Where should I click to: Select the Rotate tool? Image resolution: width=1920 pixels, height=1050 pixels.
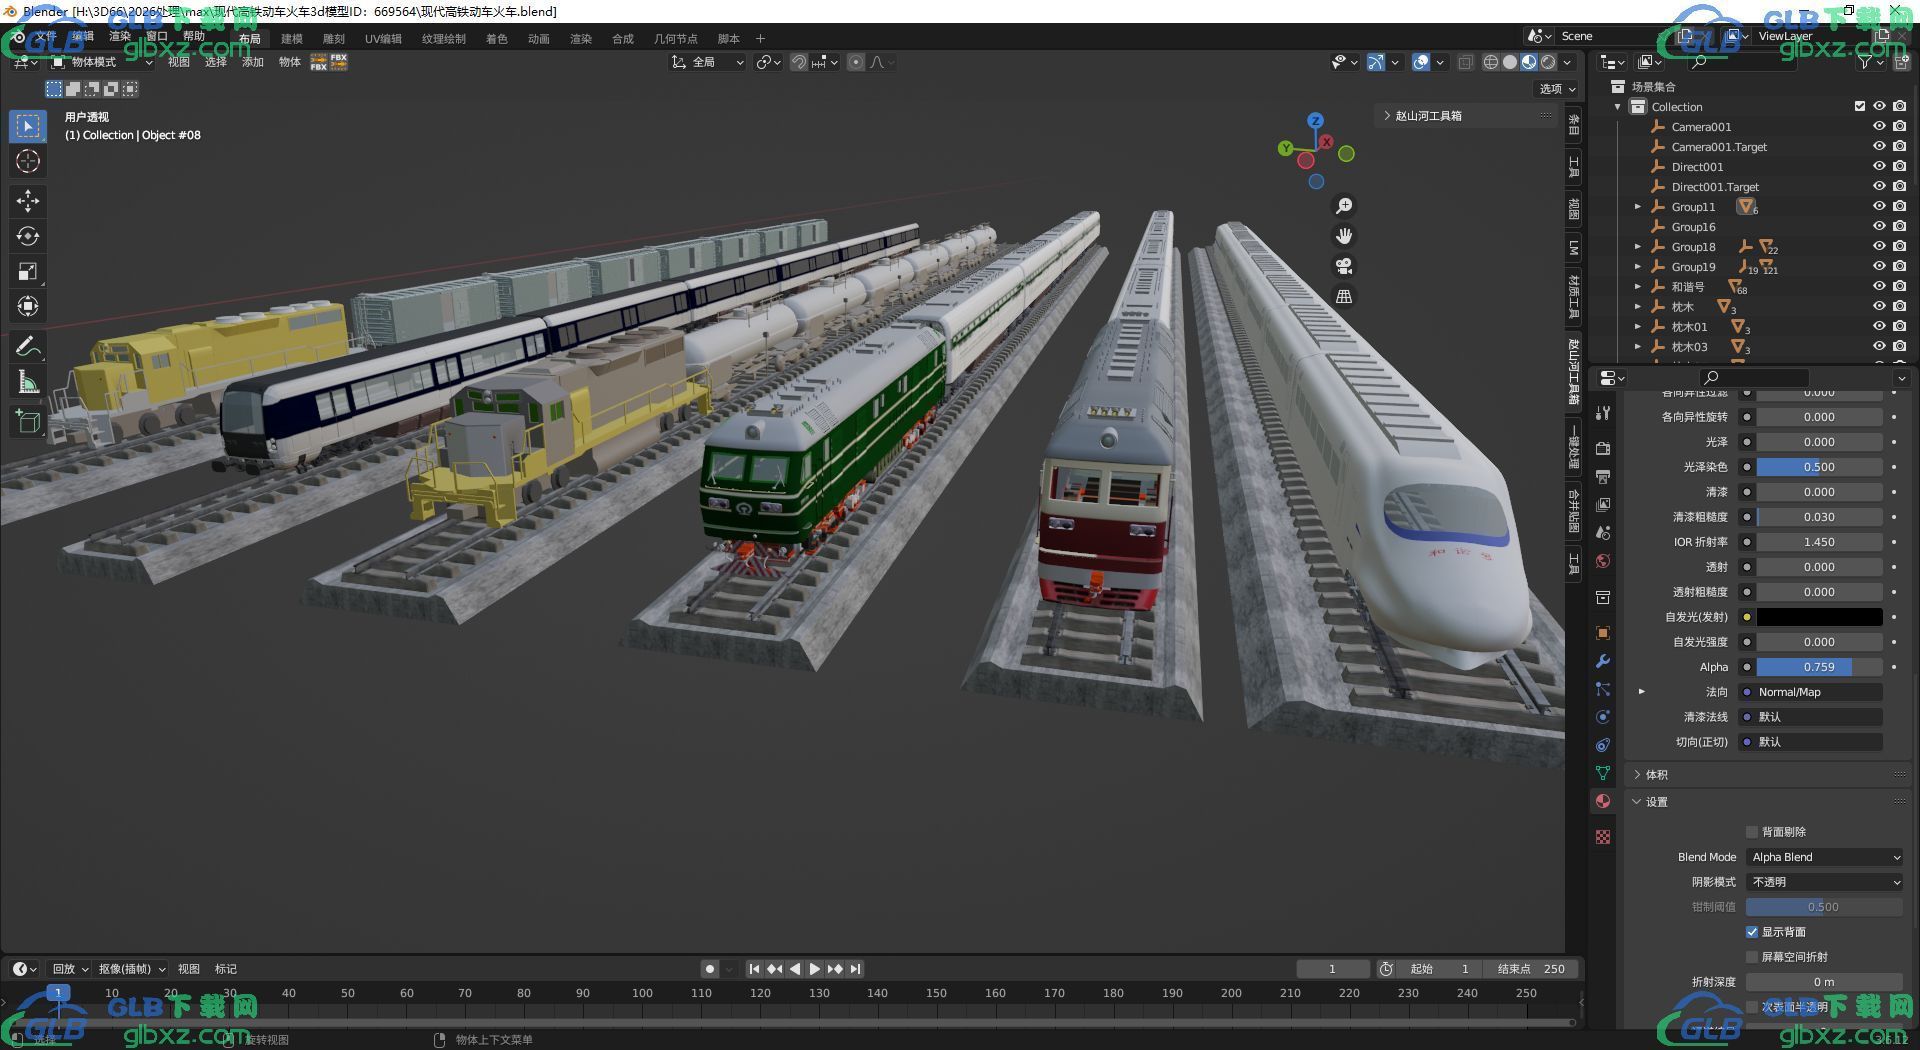[x=28, y=236]
